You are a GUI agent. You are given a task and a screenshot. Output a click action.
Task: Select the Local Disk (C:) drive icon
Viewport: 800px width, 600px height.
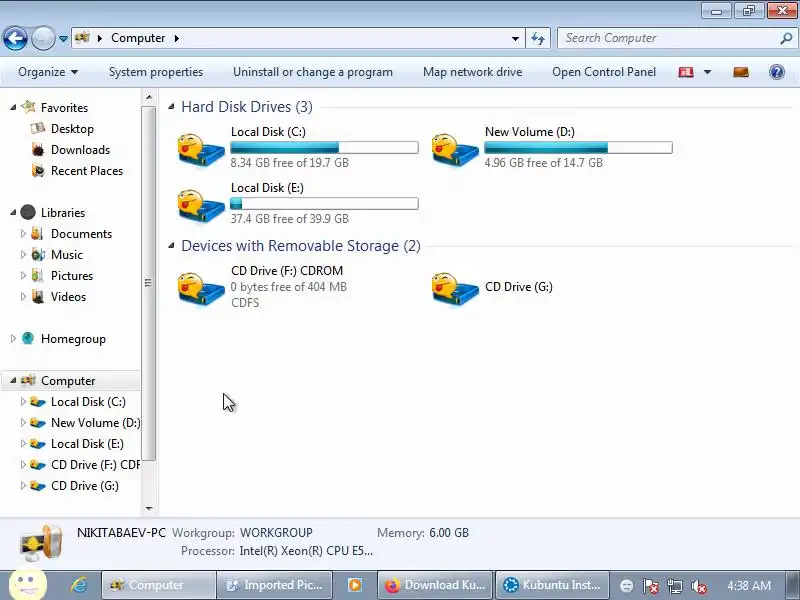[201, 148]
